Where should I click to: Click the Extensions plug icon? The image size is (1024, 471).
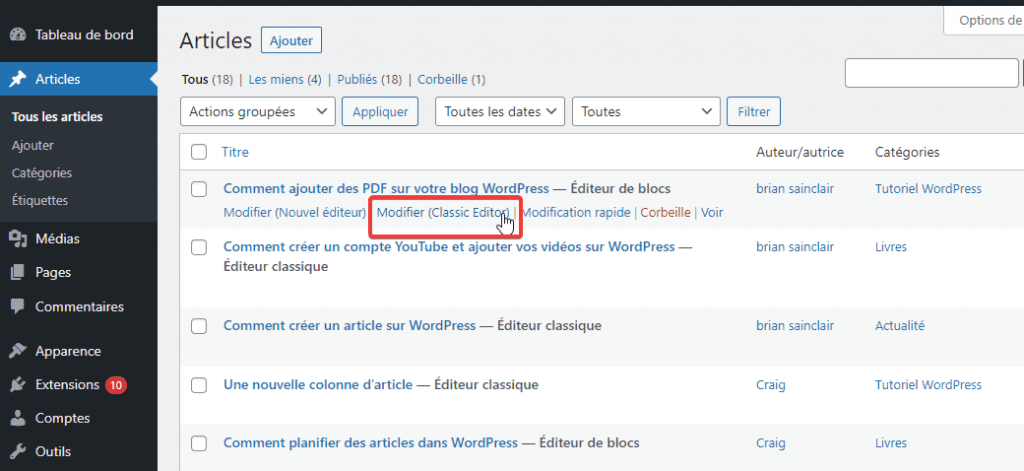tap(18, 385)
